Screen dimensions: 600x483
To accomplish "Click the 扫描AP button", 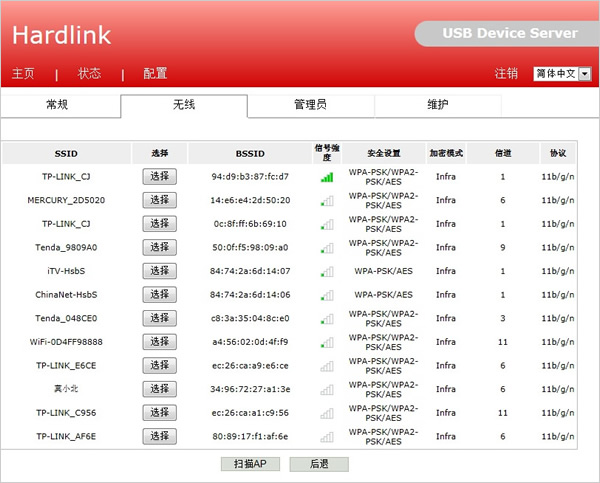I will [250, 464].
